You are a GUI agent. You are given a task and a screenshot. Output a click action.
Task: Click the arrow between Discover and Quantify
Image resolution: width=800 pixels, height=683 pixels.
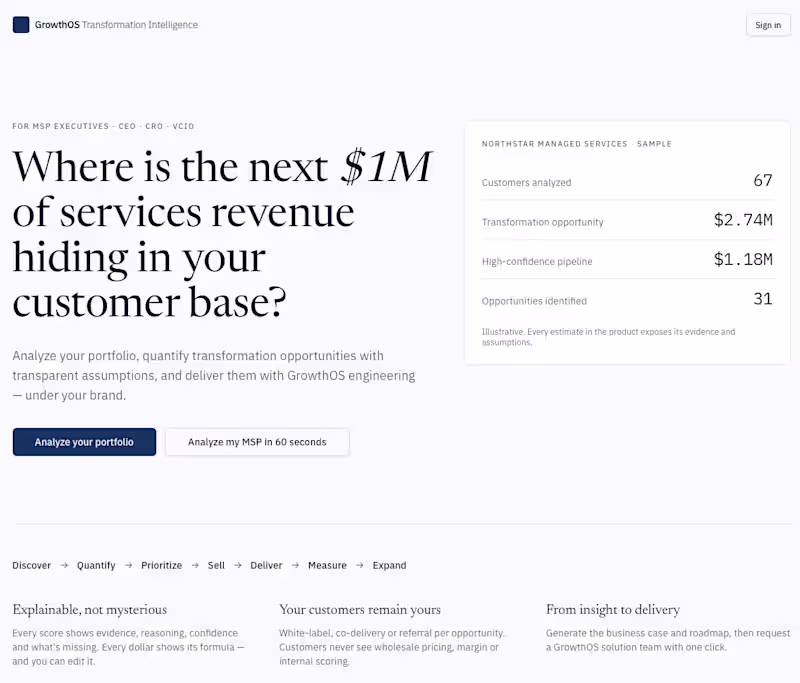click(x=64, y=565)
